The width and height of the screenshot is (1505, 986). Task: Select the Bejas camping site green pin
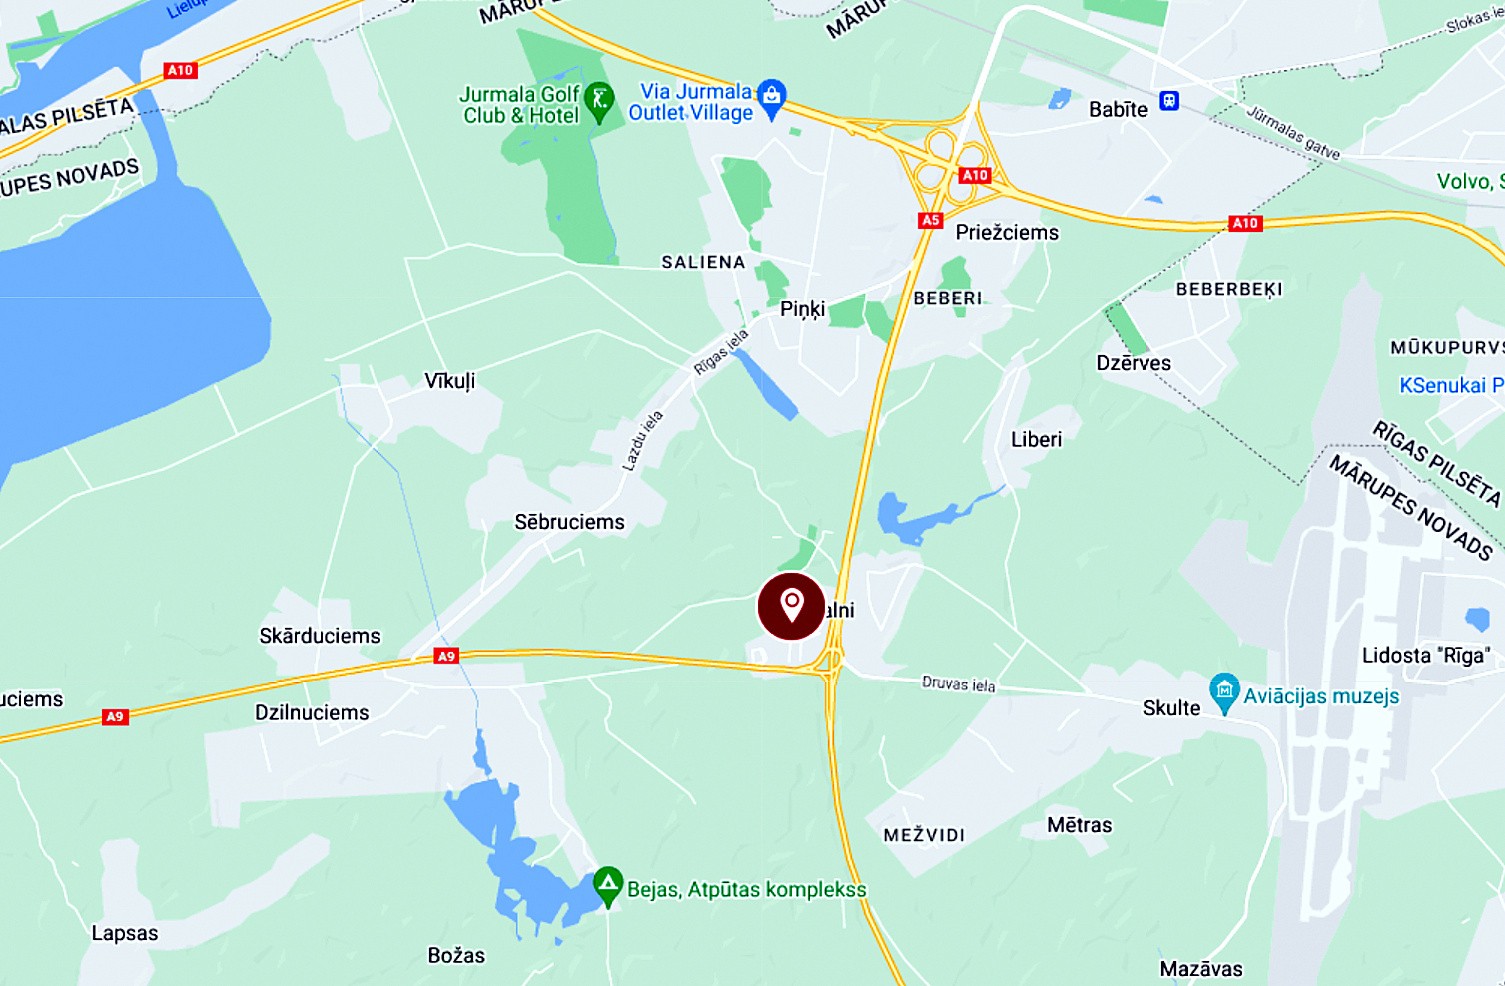(x=607, y=887)
